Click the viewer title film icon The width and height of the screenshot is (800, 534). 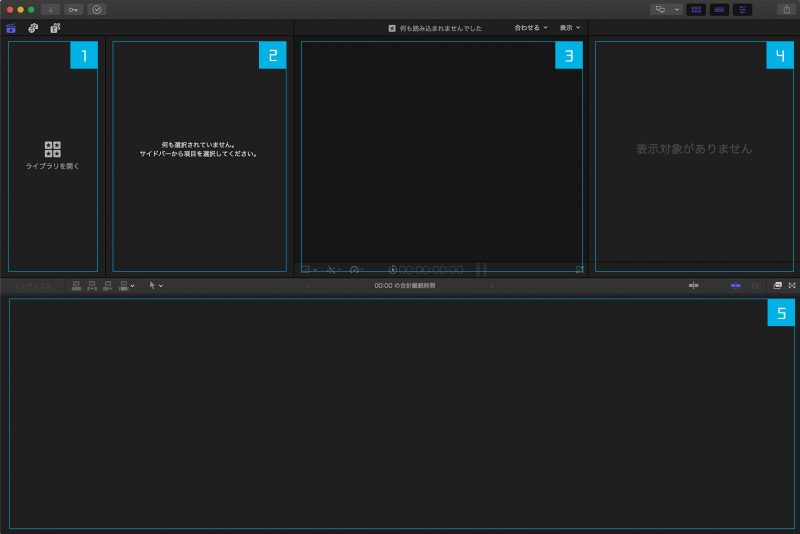392,28
